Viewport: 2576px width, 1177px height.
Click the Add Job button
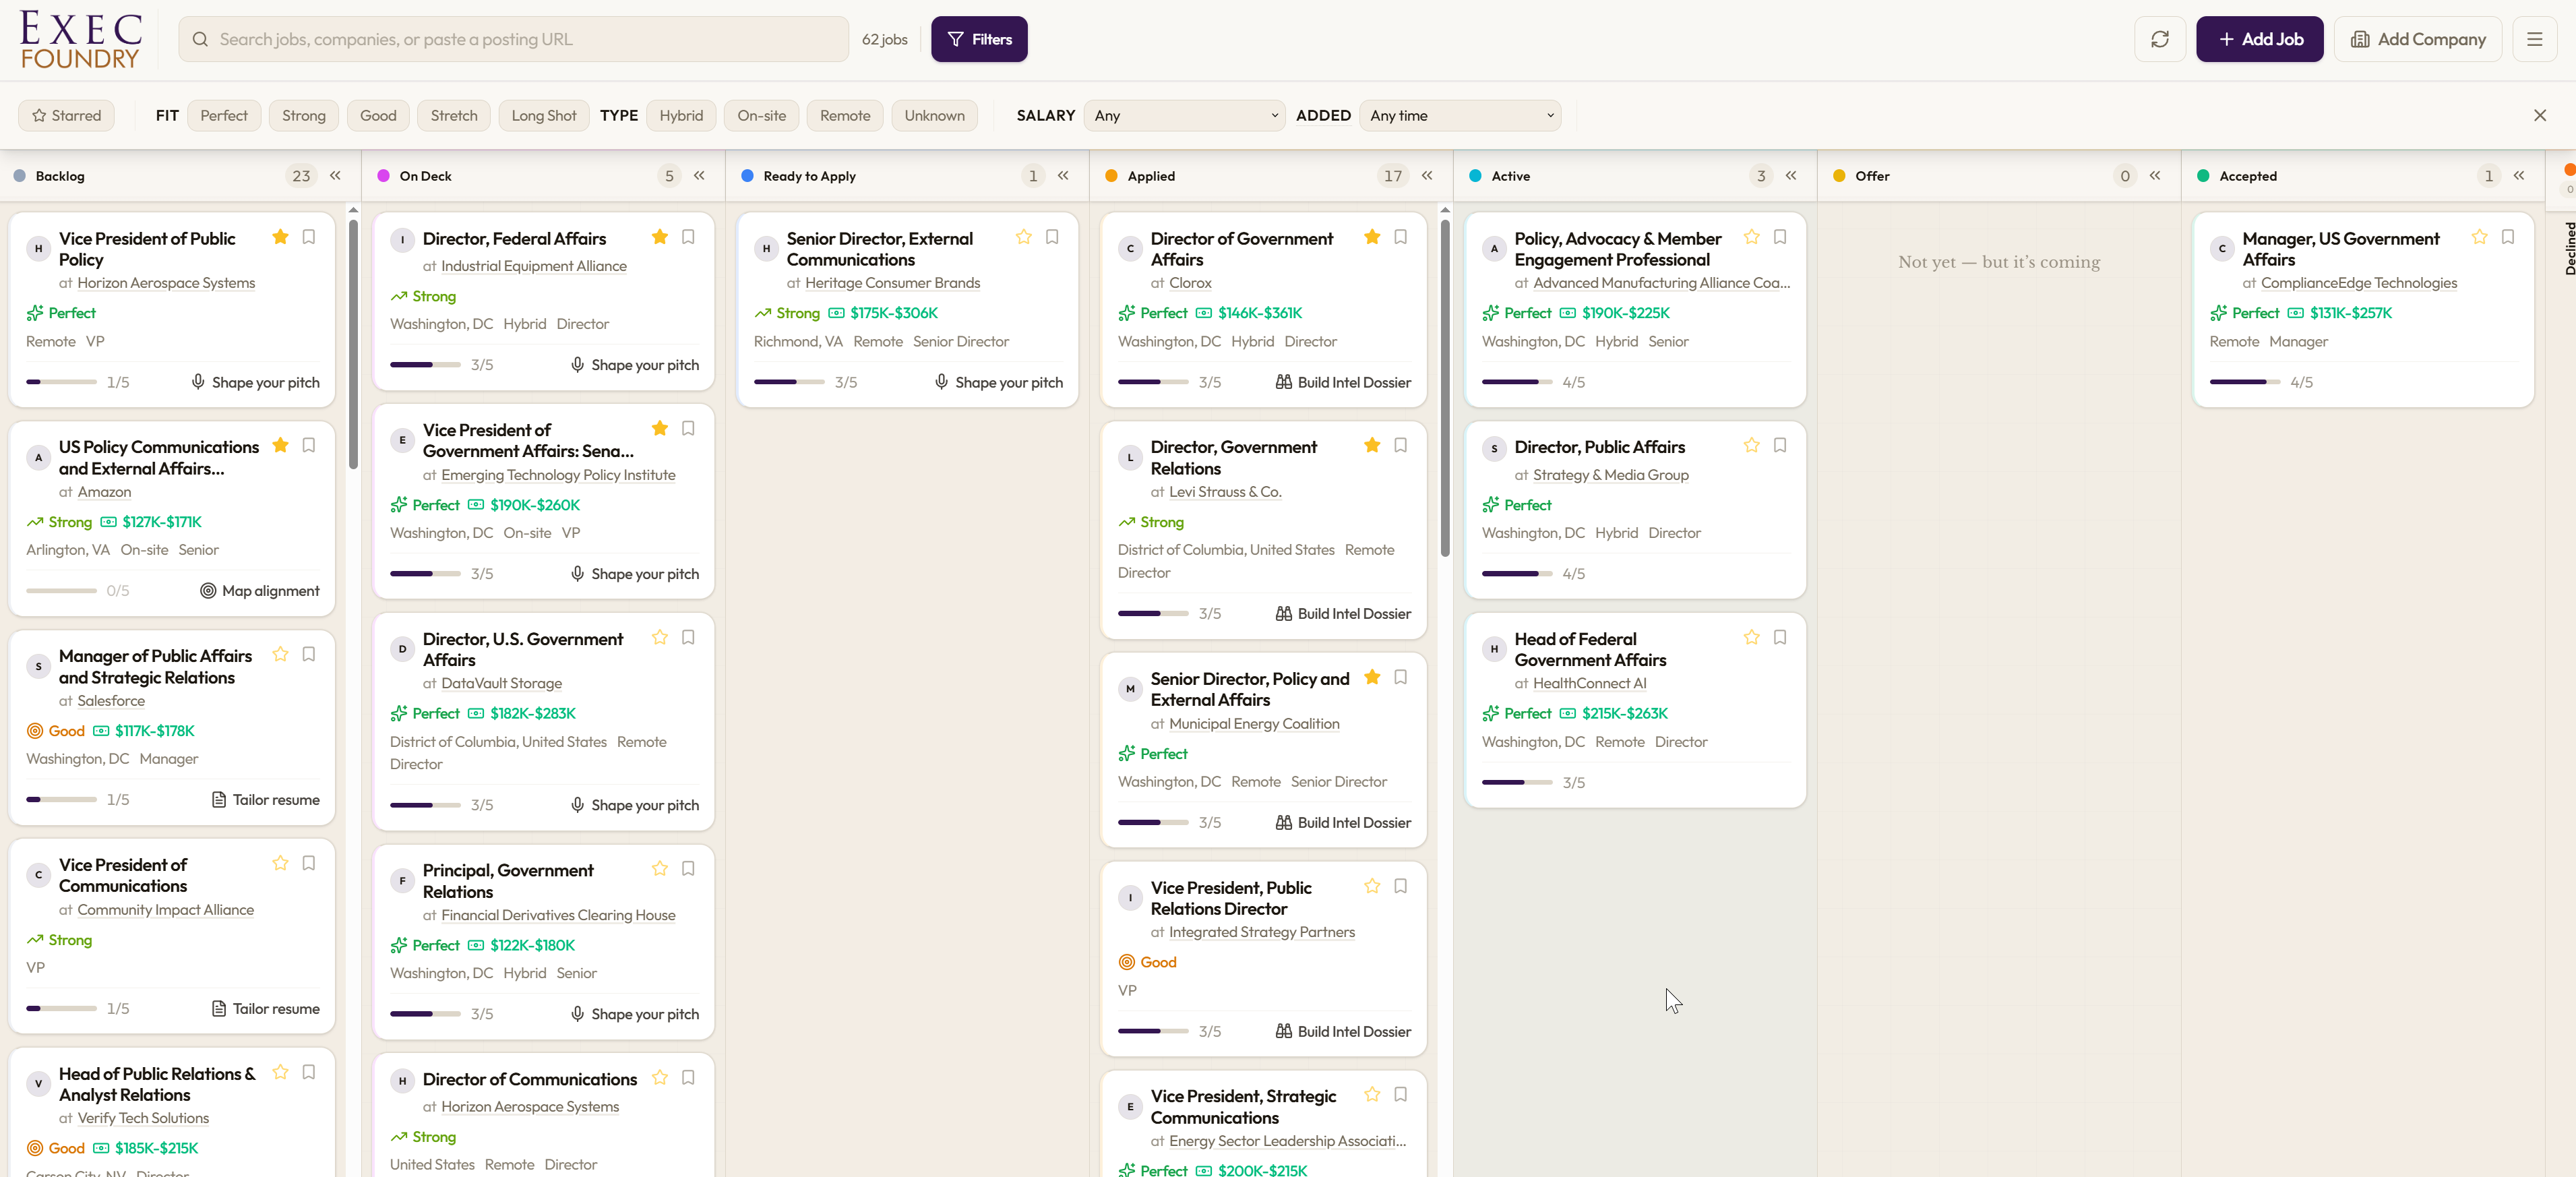click(2259, 39)
